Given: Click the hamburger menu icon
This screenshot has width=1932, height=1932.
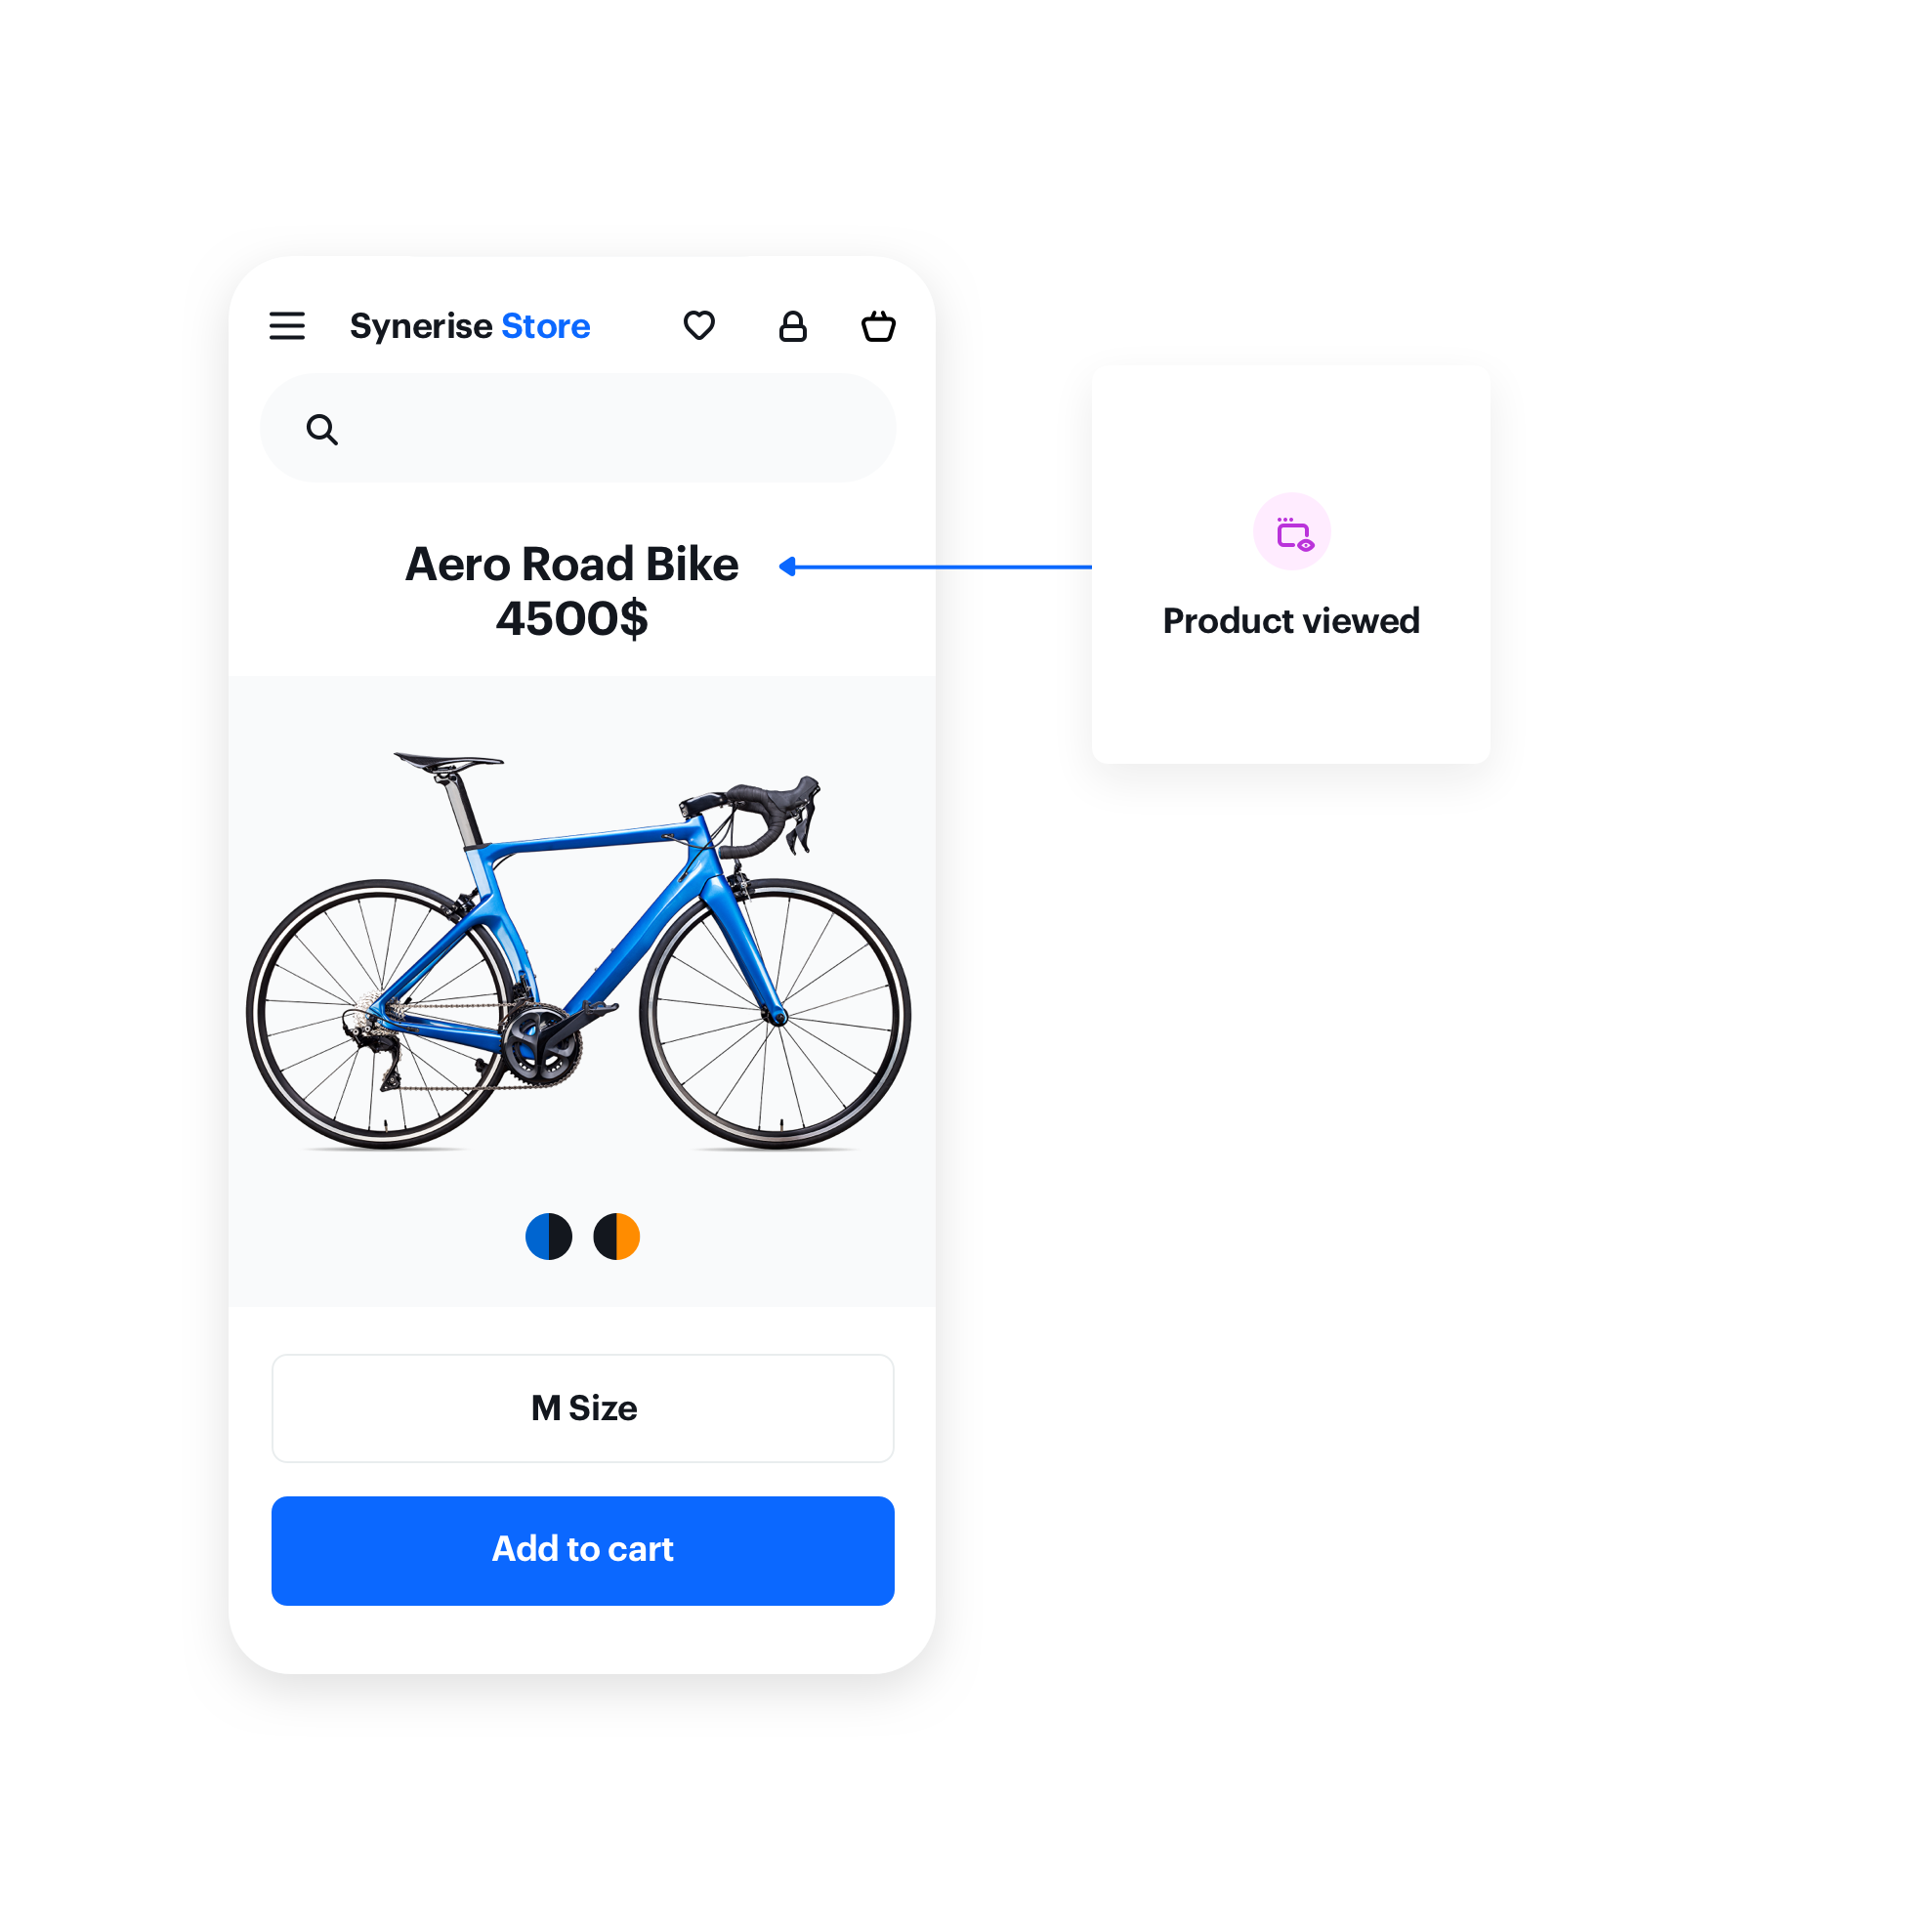Looking at the screenshot, I should tap(286, 323).
